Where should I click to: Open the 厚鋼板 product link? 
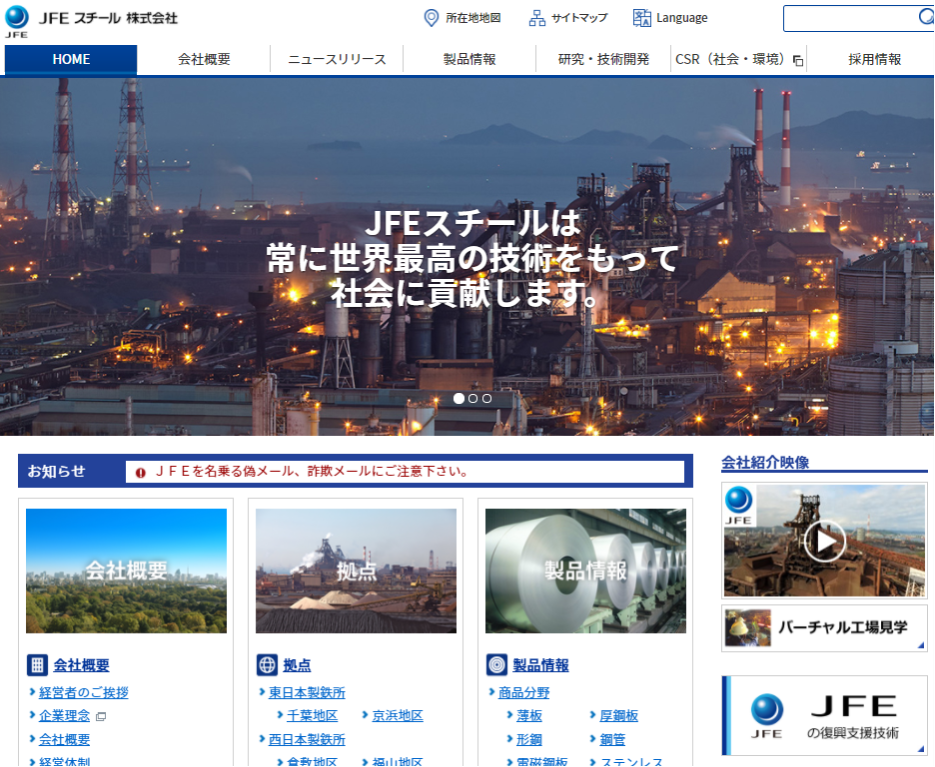pos(619,716)
